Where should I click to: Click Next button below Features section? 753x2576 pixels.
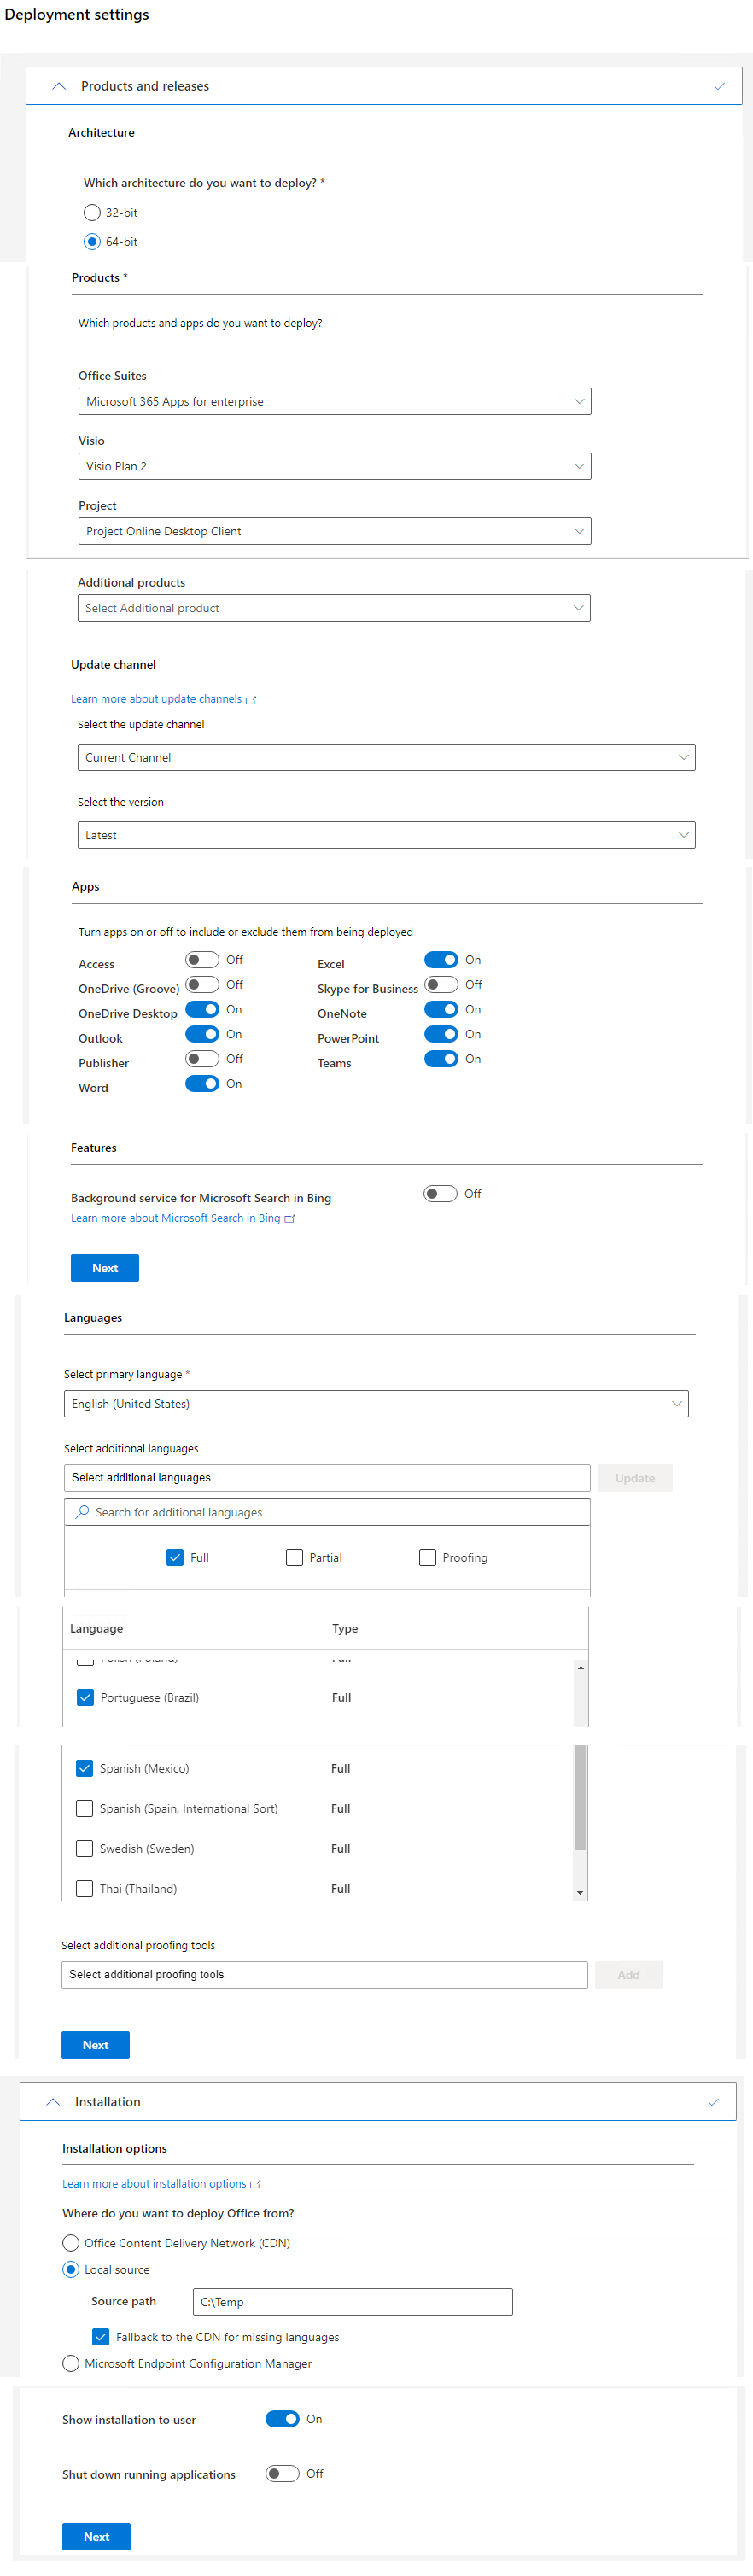tap(105, 1268)
